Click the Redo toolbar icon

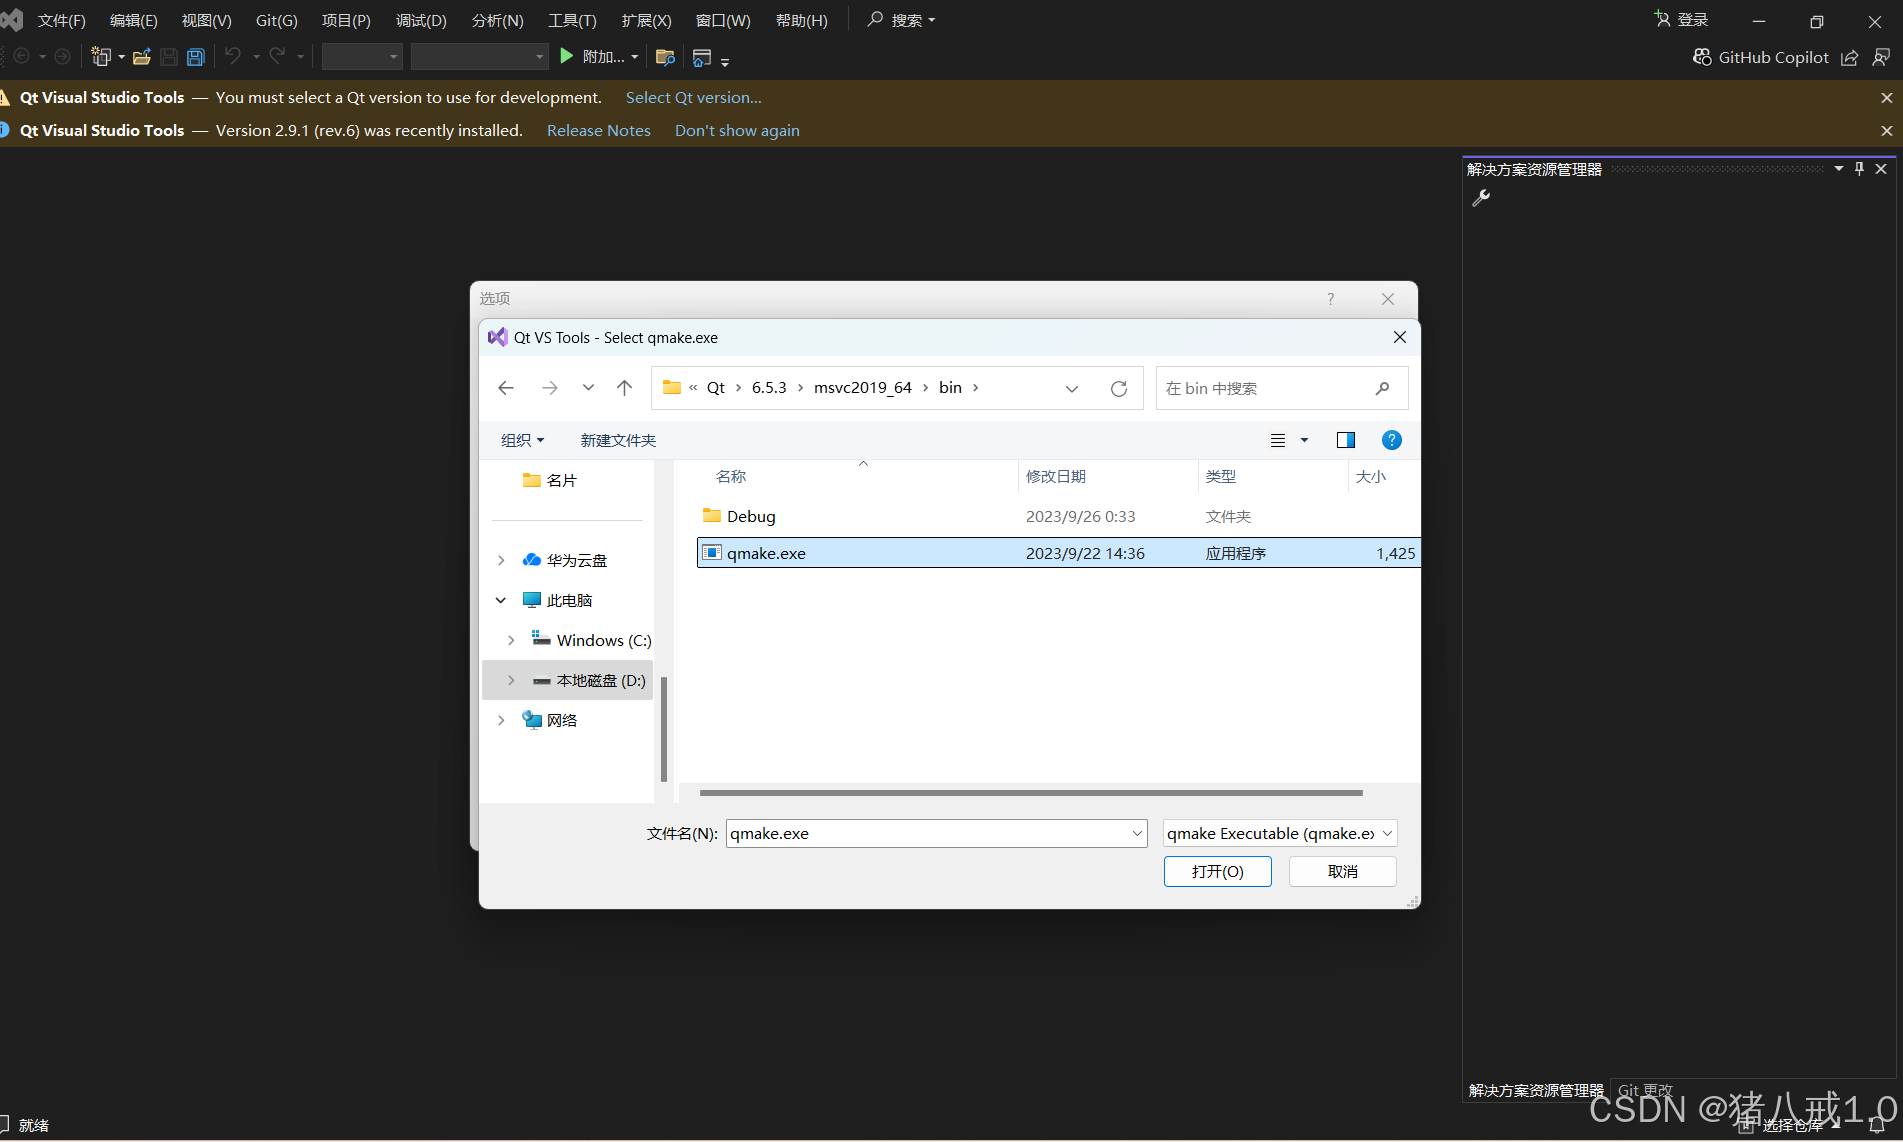[x=277, y=56]
